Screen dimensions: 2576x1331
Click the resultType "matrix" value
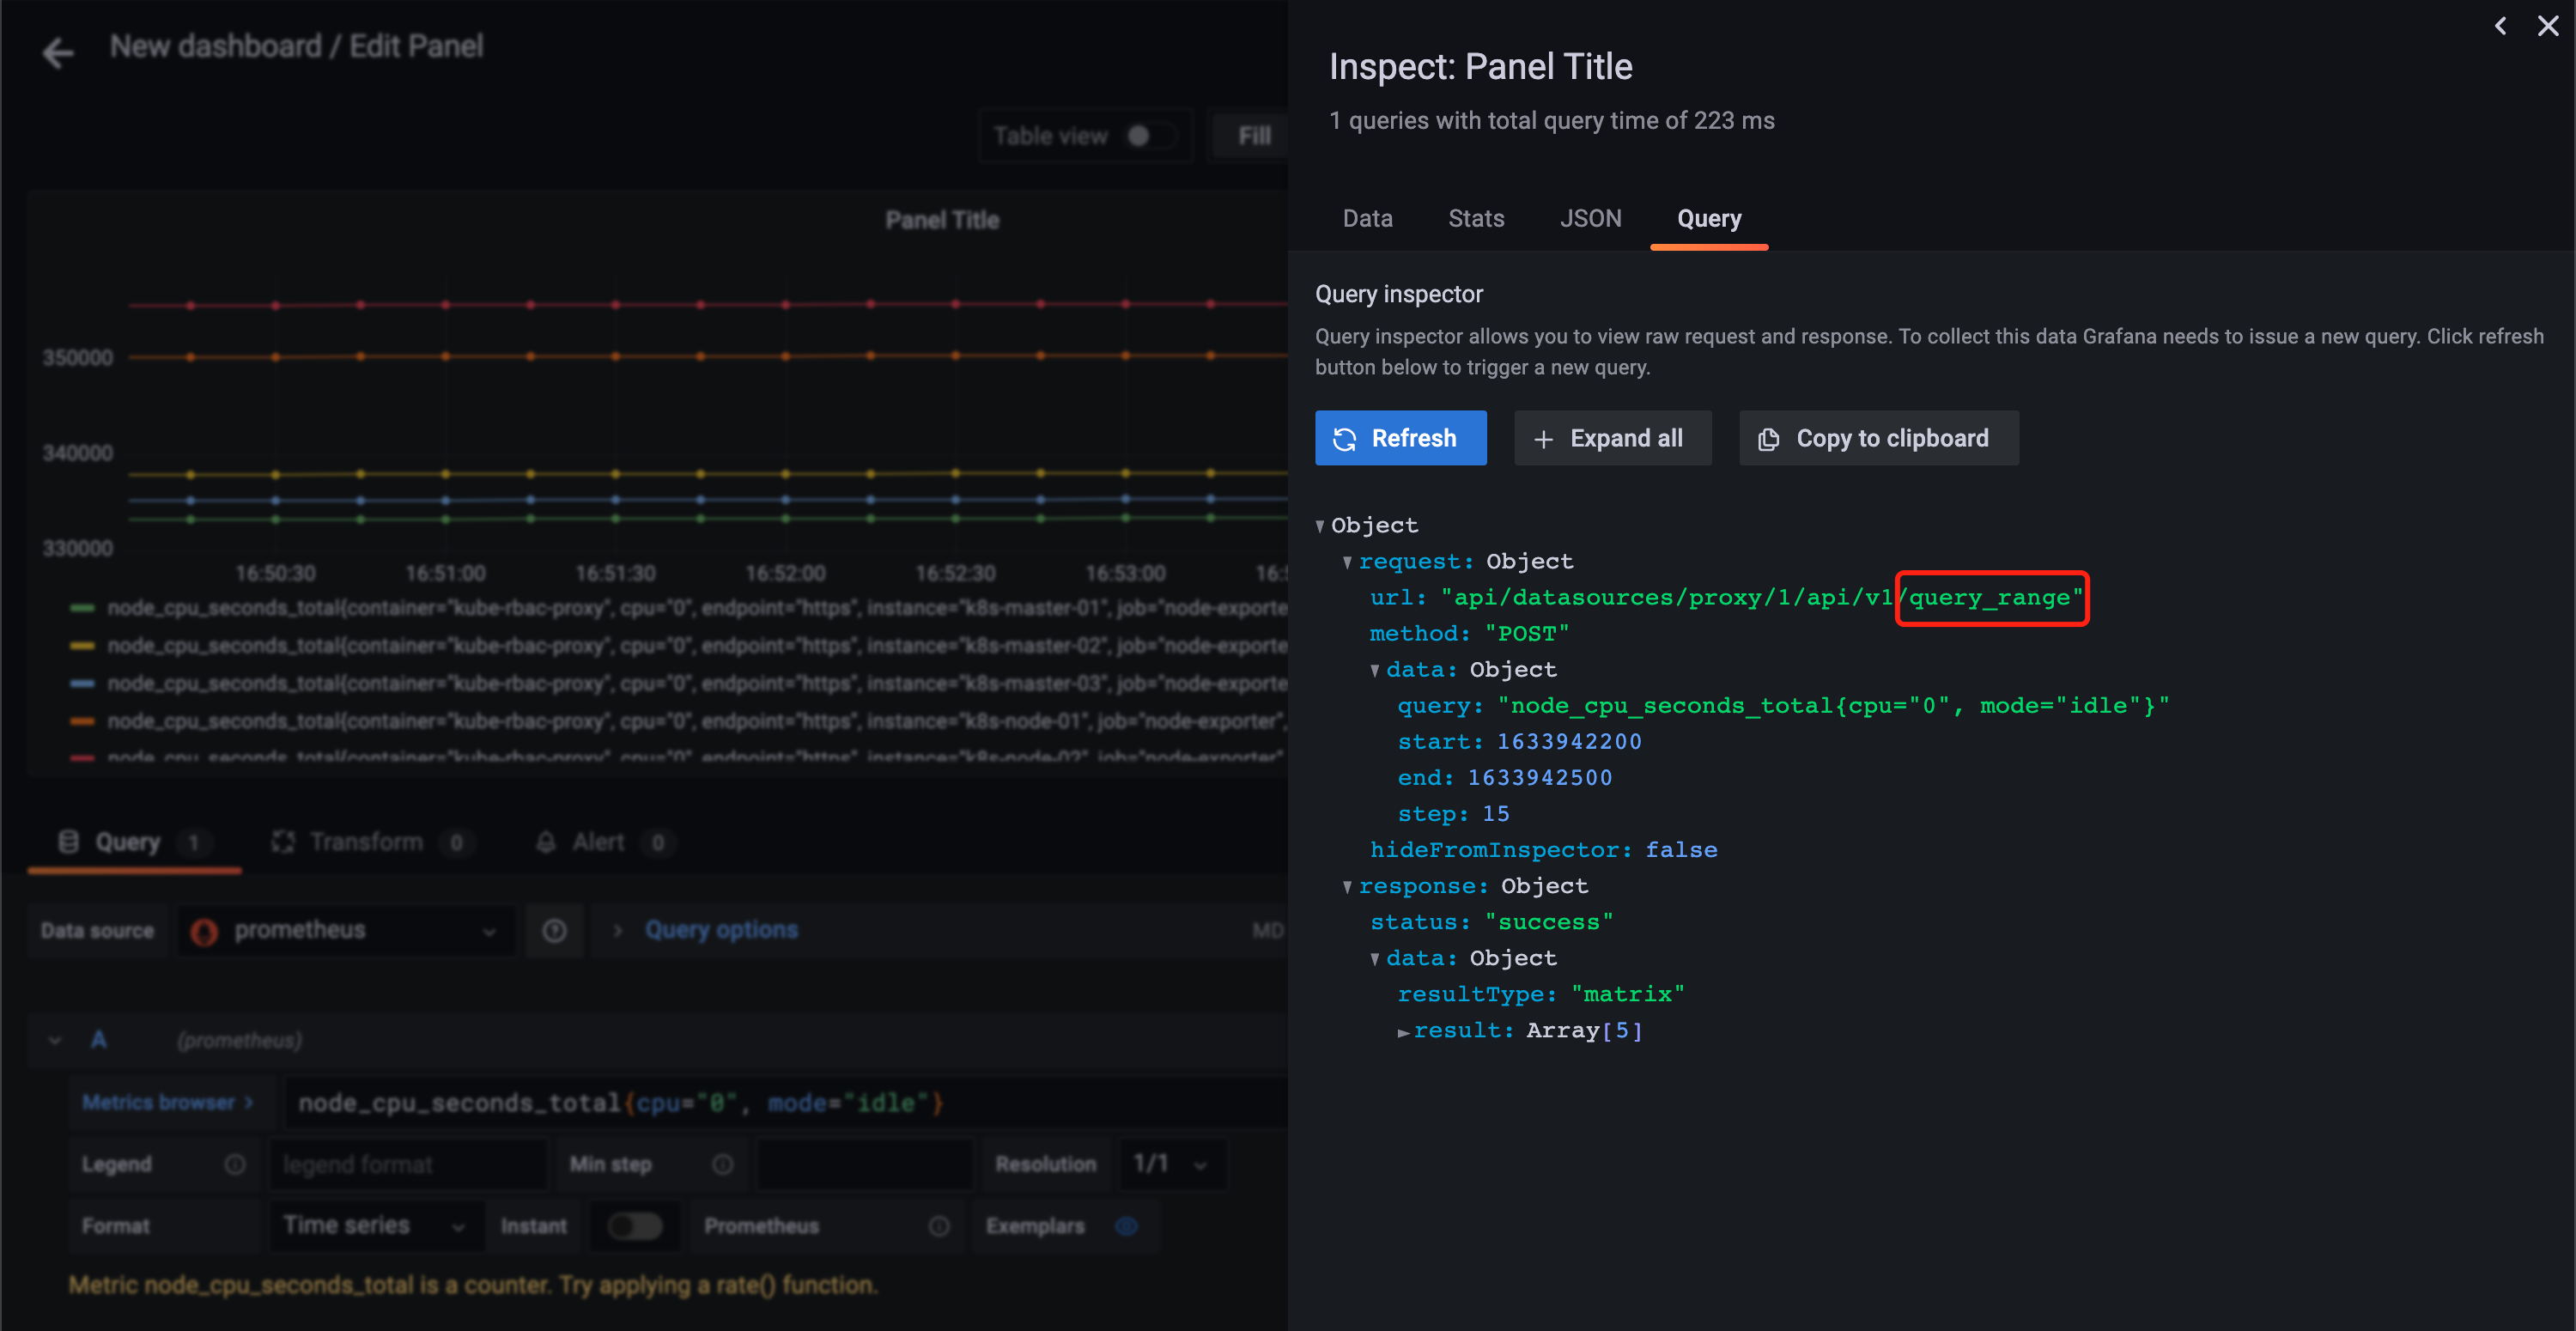[1627, 994]
